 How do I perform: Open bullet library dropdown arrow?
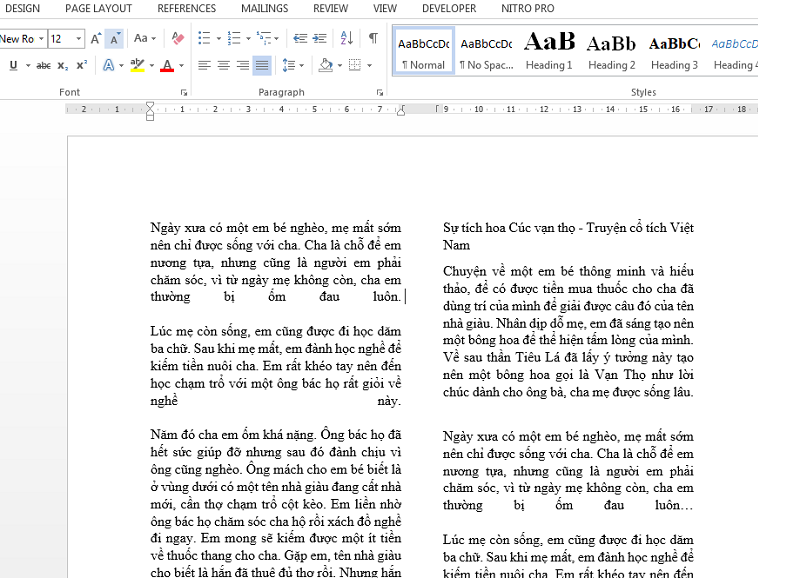[x=218, y=39]
